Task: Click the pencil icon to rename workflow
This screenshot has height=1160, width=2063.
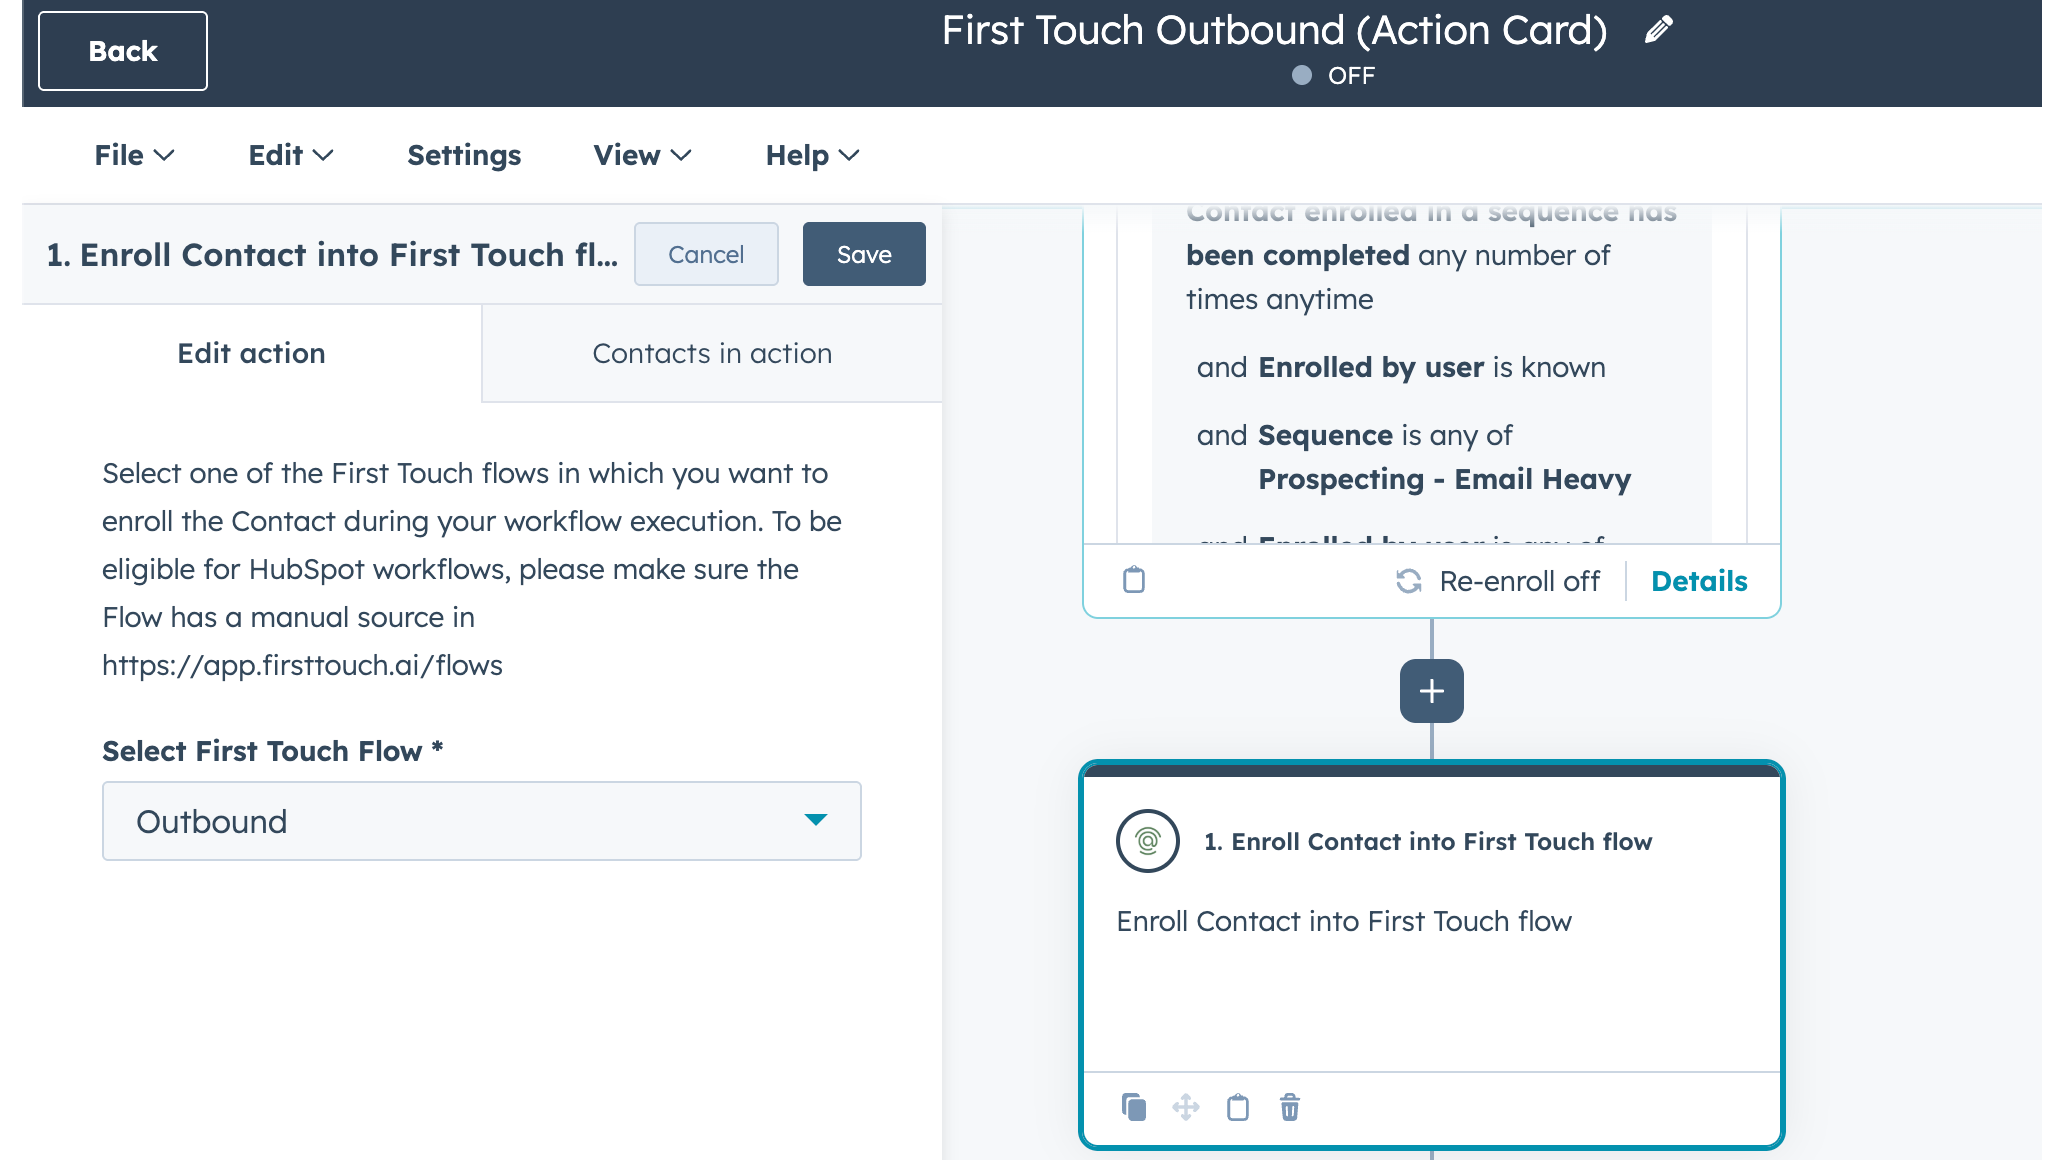Action: (x=1658, y=30)
